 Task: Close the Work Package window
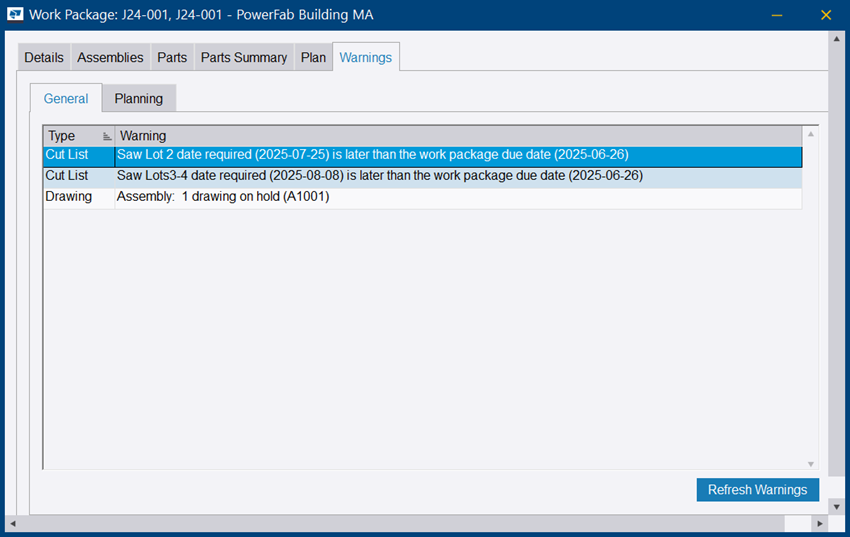coord(826,15)
